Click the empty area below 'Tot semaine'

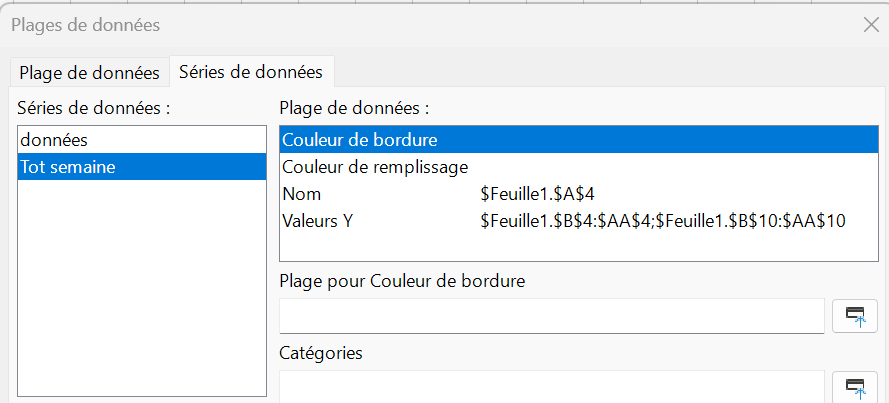click(141, 290)
